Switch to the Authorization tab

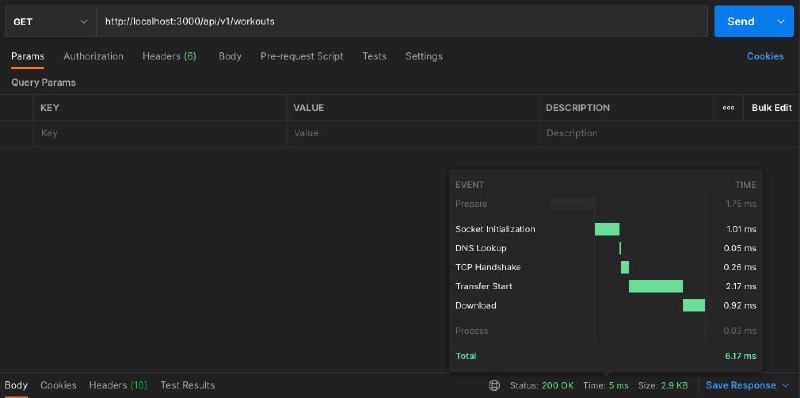93,56
